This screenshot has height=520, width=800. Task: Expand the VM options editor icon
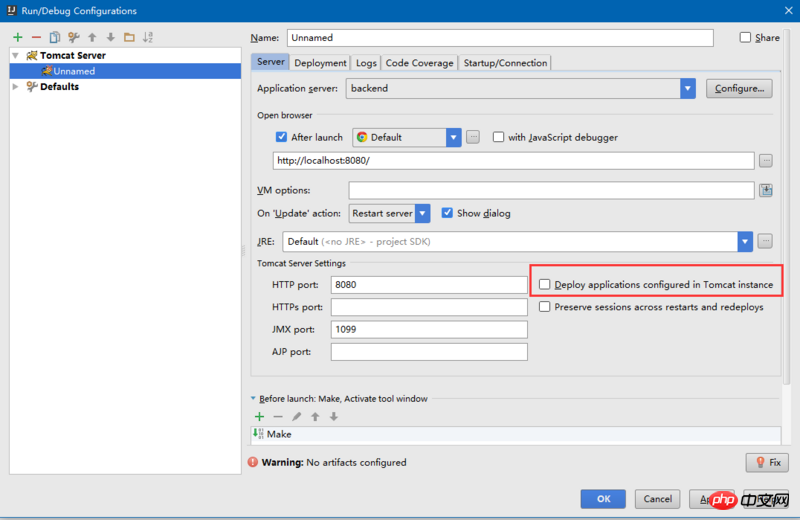pyautogui.click(x=766, y=190)
